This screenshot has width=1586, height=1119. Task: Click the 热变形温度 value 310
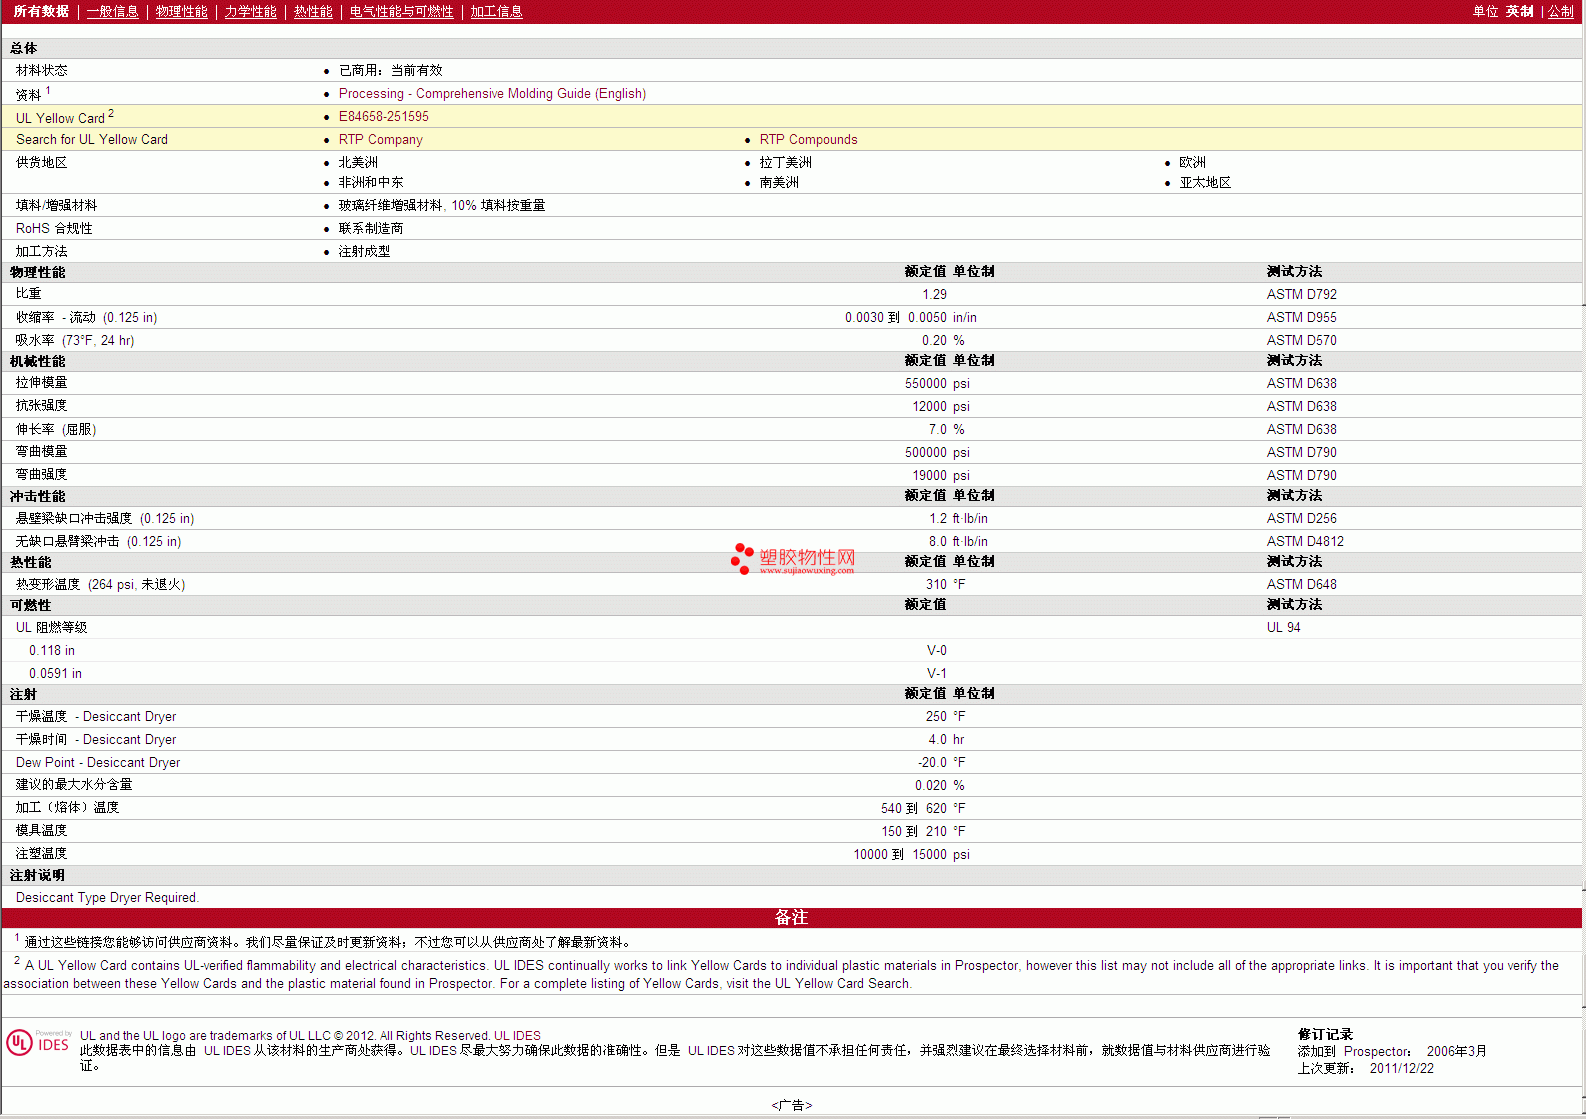click(x=936, y=584)
